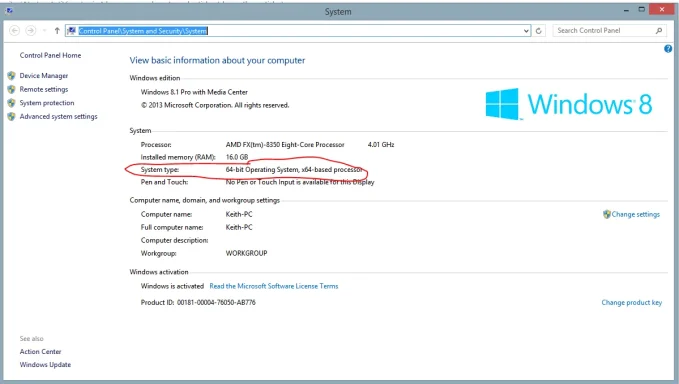Screen dimensions: 679x384
Task: Click 'View basic information about your computer' heading
Action: [x=217, y=61]
